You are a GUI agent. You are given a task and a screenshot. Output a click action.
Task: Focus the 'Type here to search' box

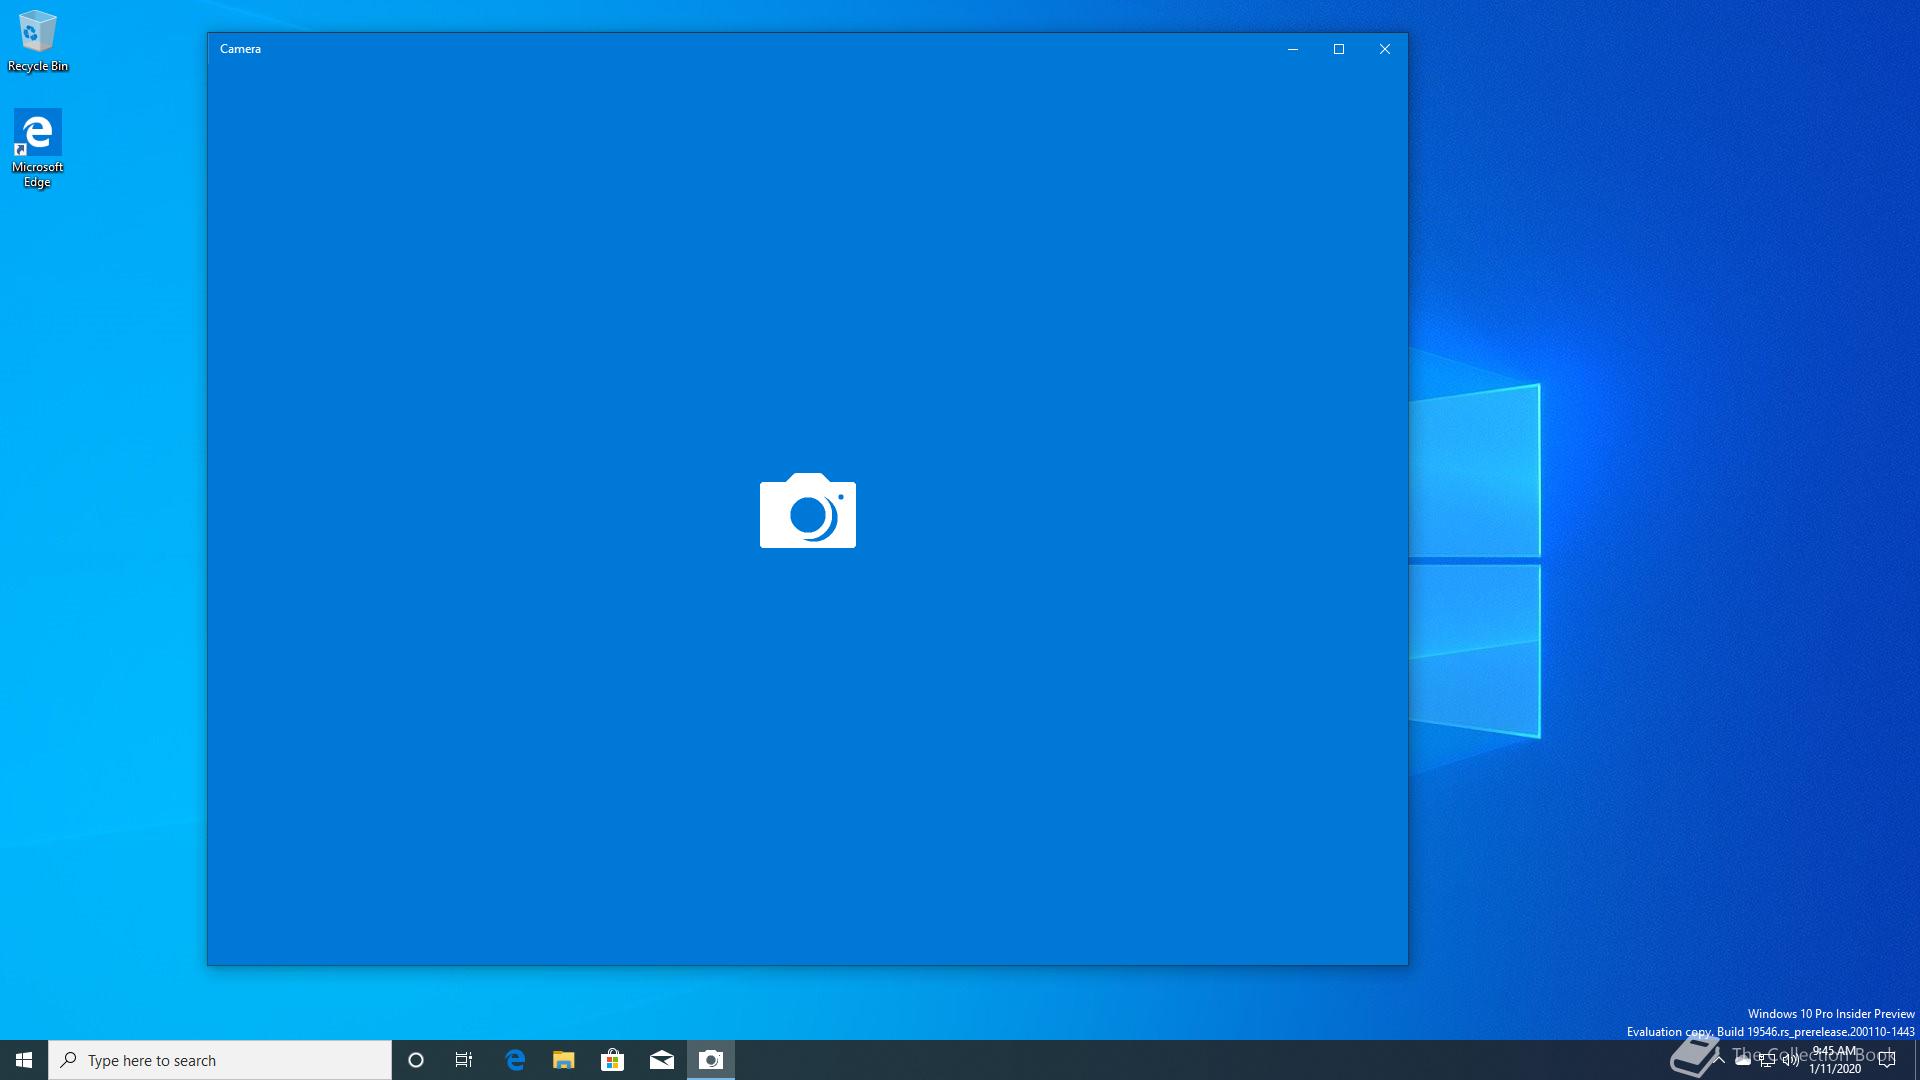[x=220, y=1060]
